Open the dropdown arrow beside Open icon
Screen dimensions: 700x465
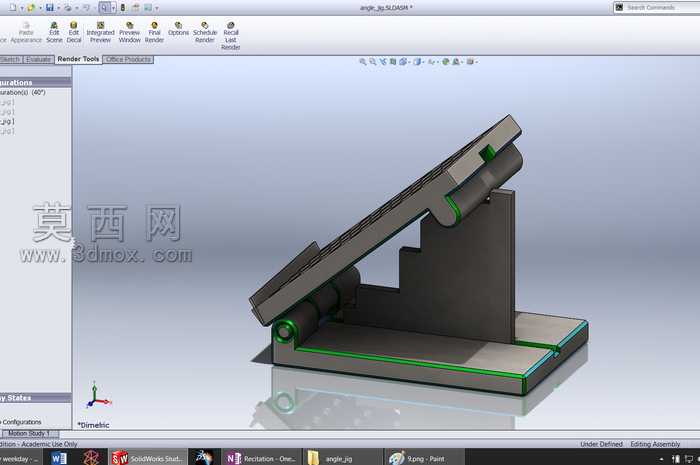(40, 8)
